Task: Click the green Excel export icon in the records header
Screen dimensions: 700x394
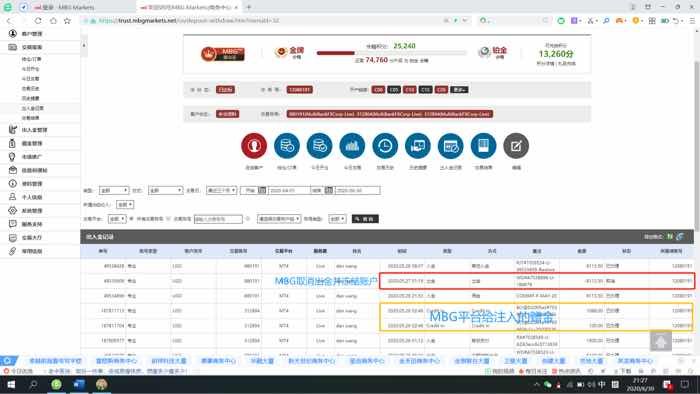Action: coord(670,236)
